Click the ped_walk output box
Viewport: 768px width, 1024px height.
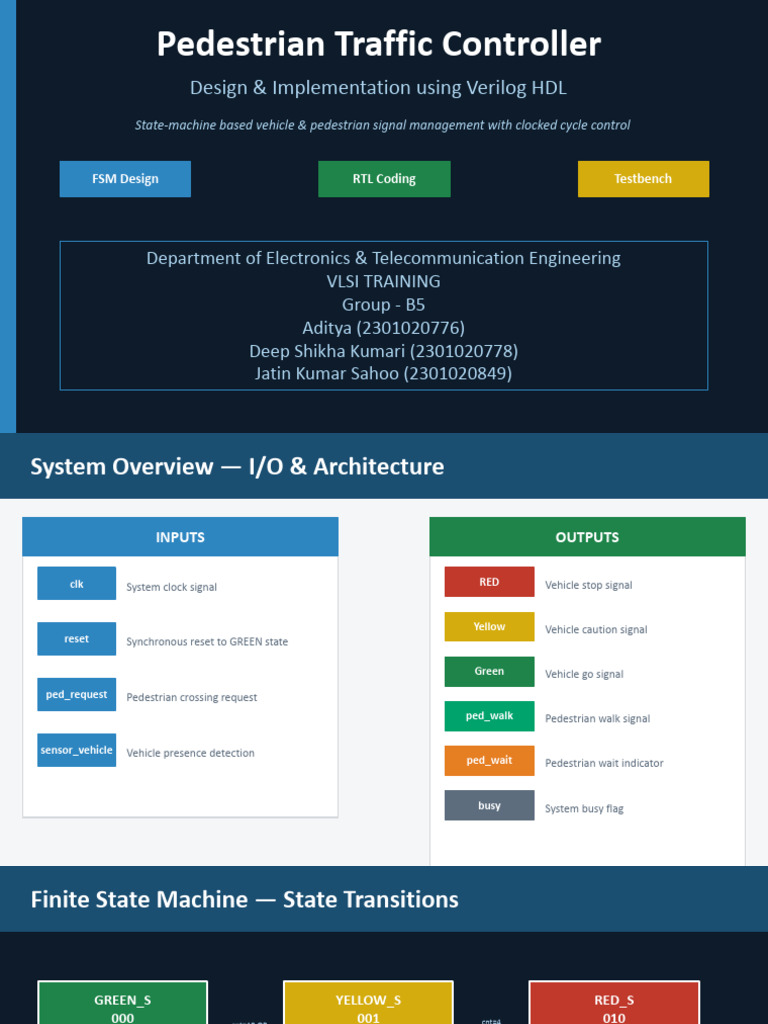[489, 716]
